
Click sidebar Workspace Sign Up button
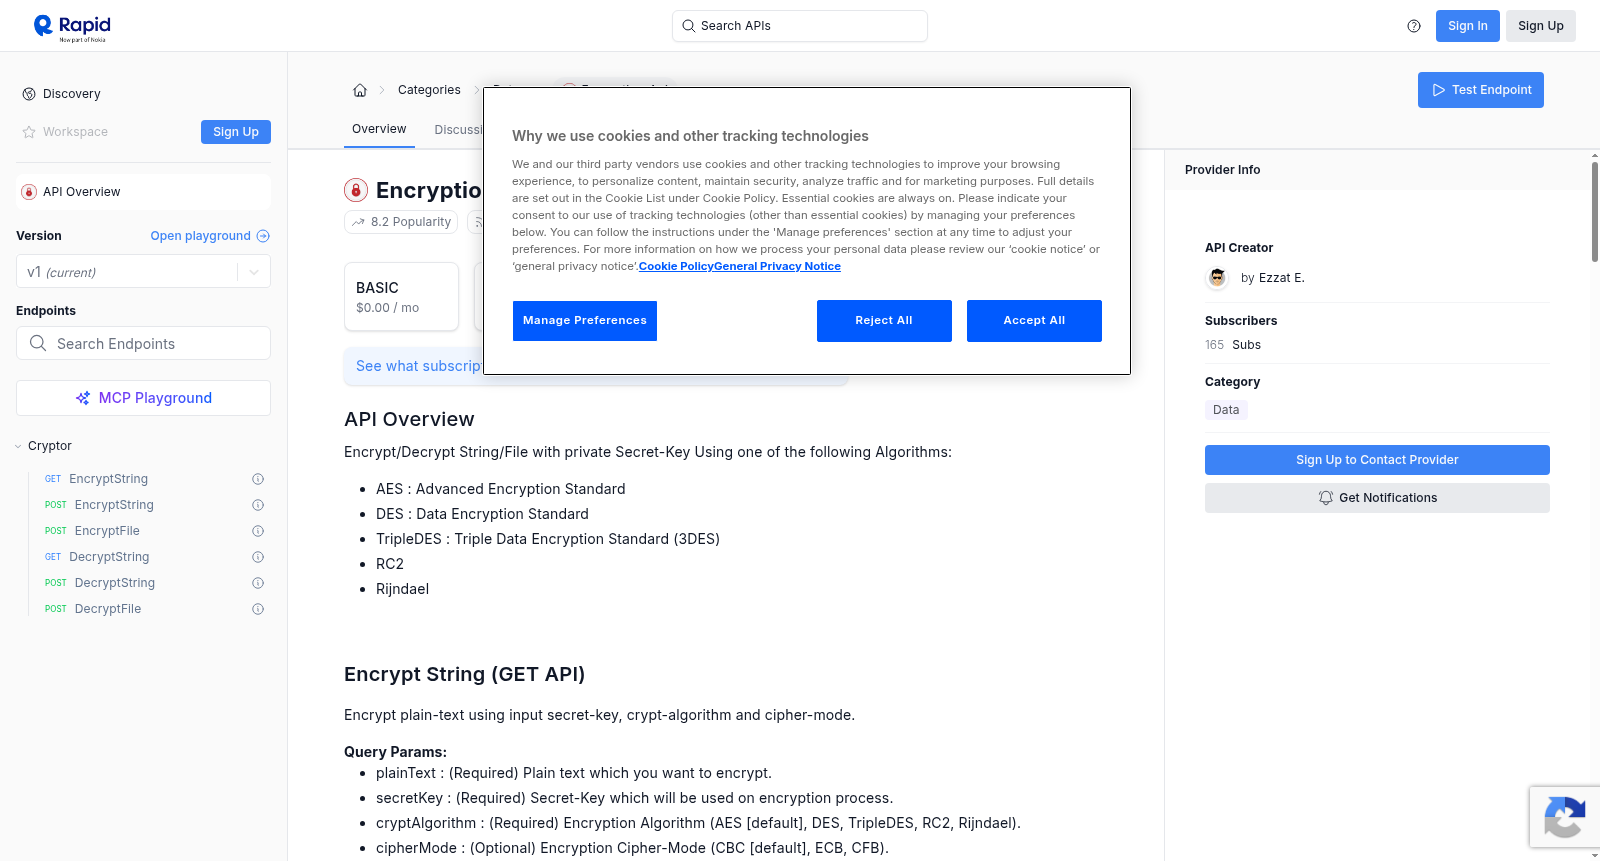coord(236,132)
